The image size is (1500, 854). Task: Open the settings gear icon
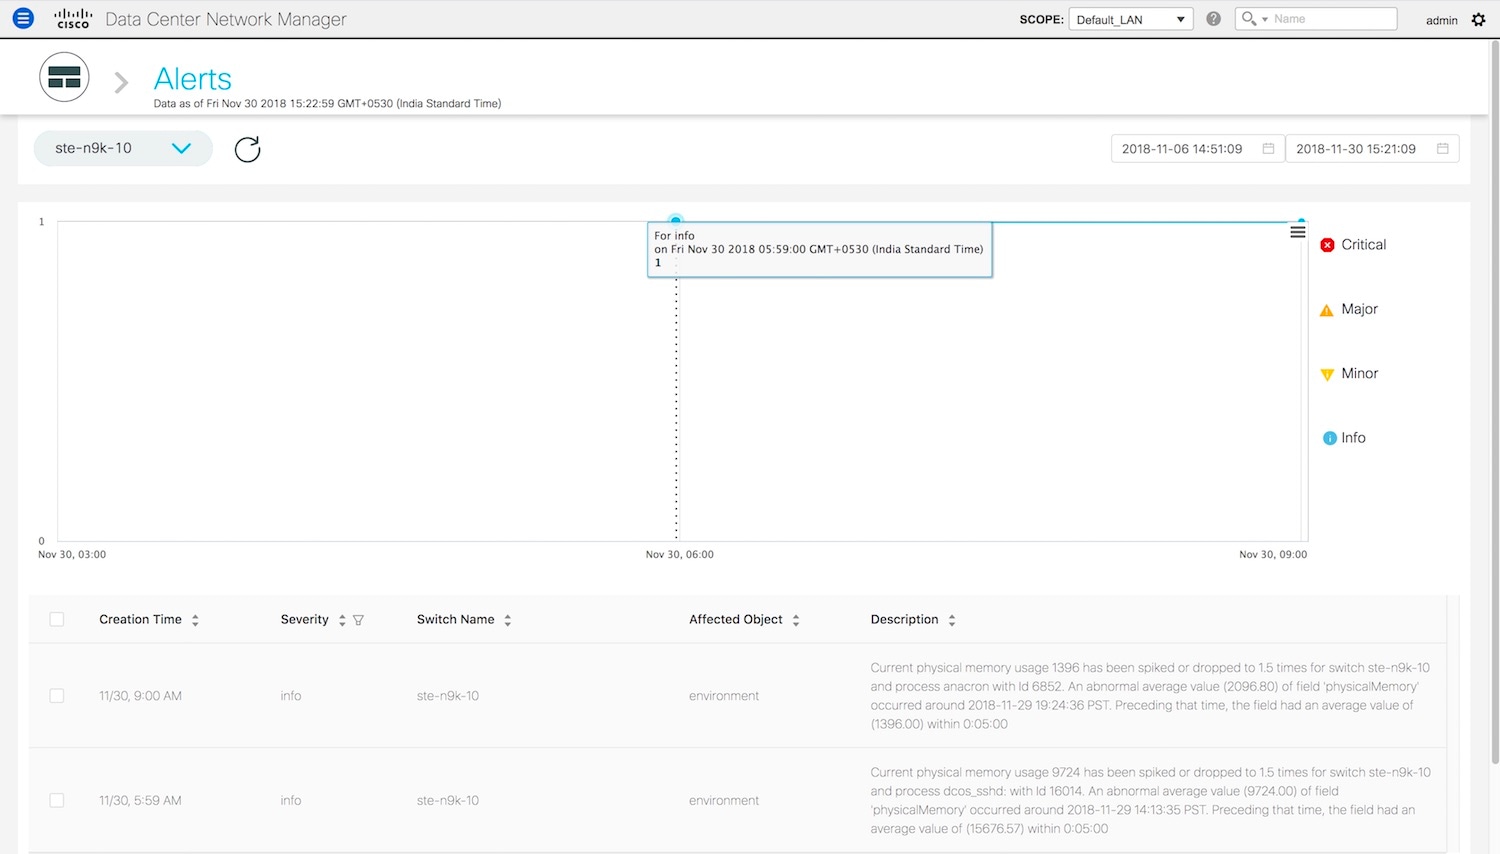1478,19
